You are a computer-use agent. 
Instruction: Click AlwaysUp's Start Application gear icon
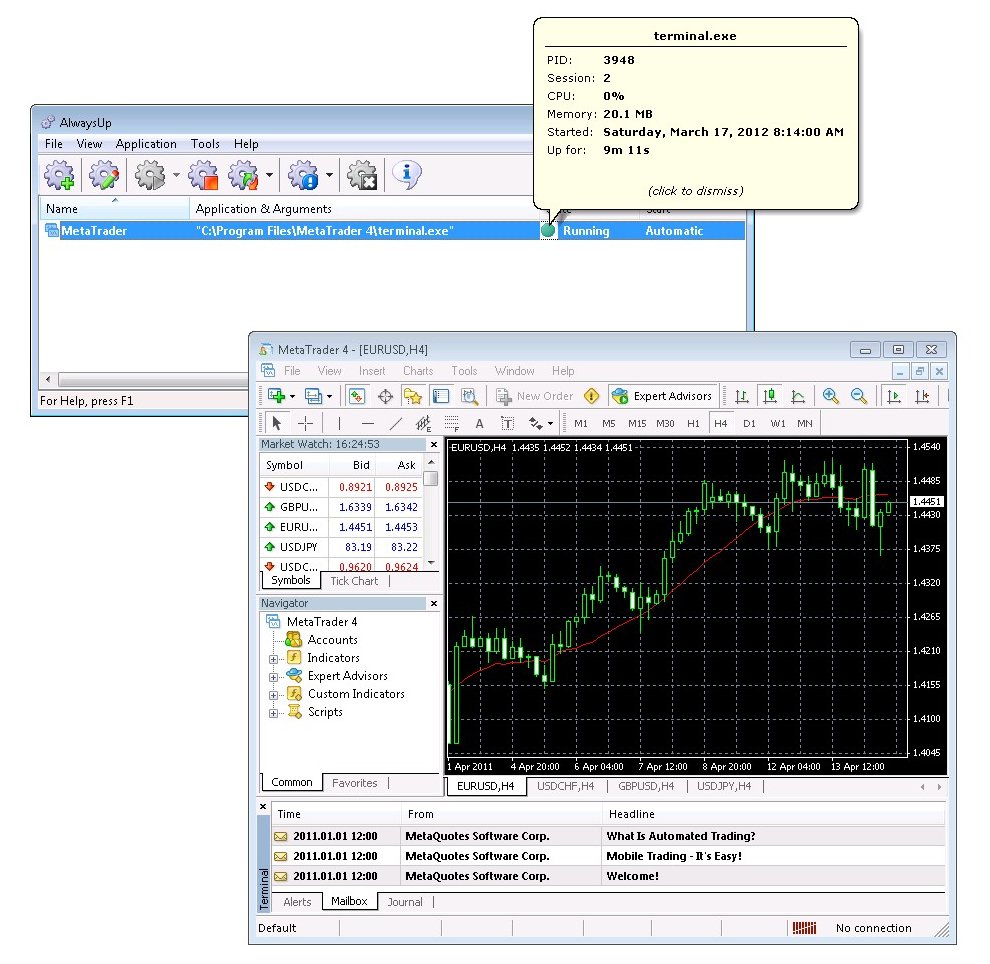[150, 175]
